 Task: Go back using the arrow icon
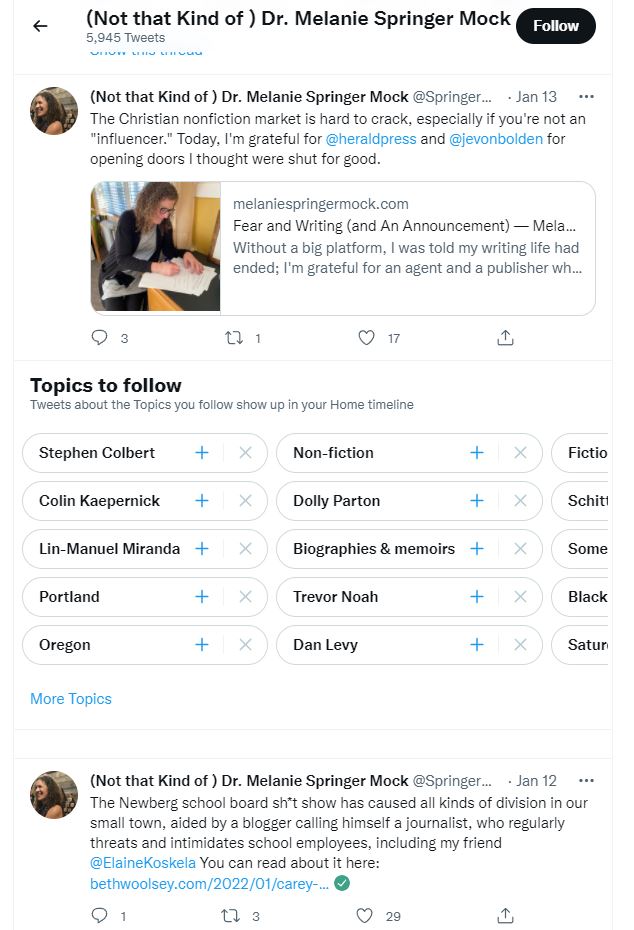click(x=40, y=26)
